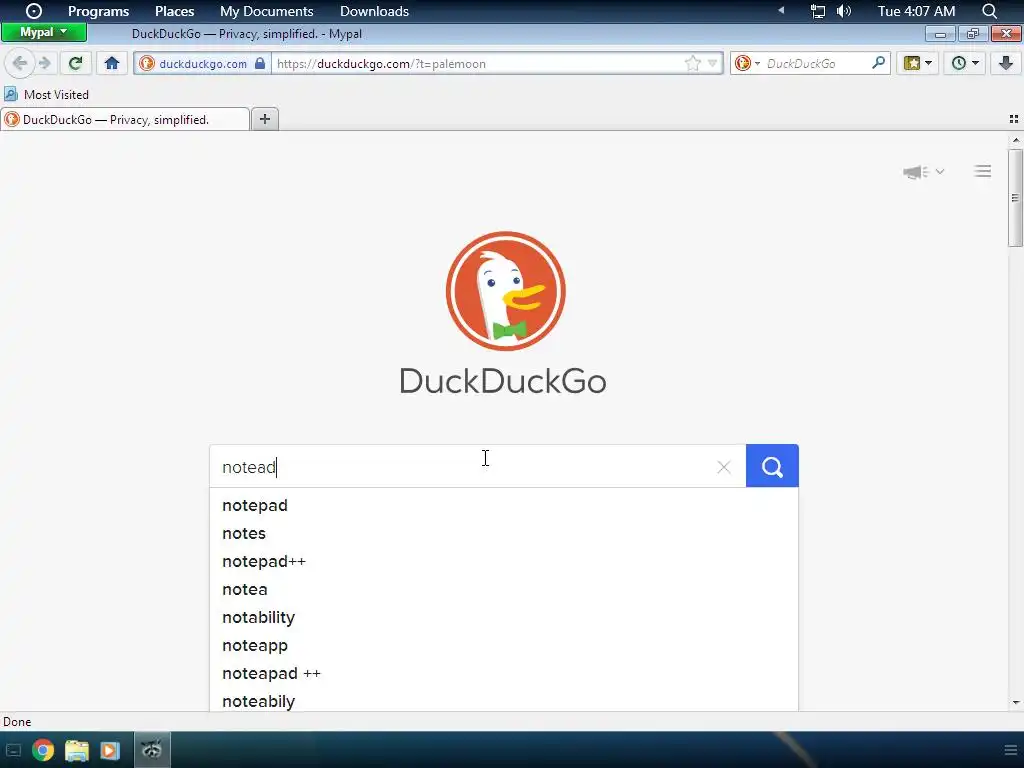Clear the search text with X
This screenshot has height=768, width=1024.
(724, 467)
